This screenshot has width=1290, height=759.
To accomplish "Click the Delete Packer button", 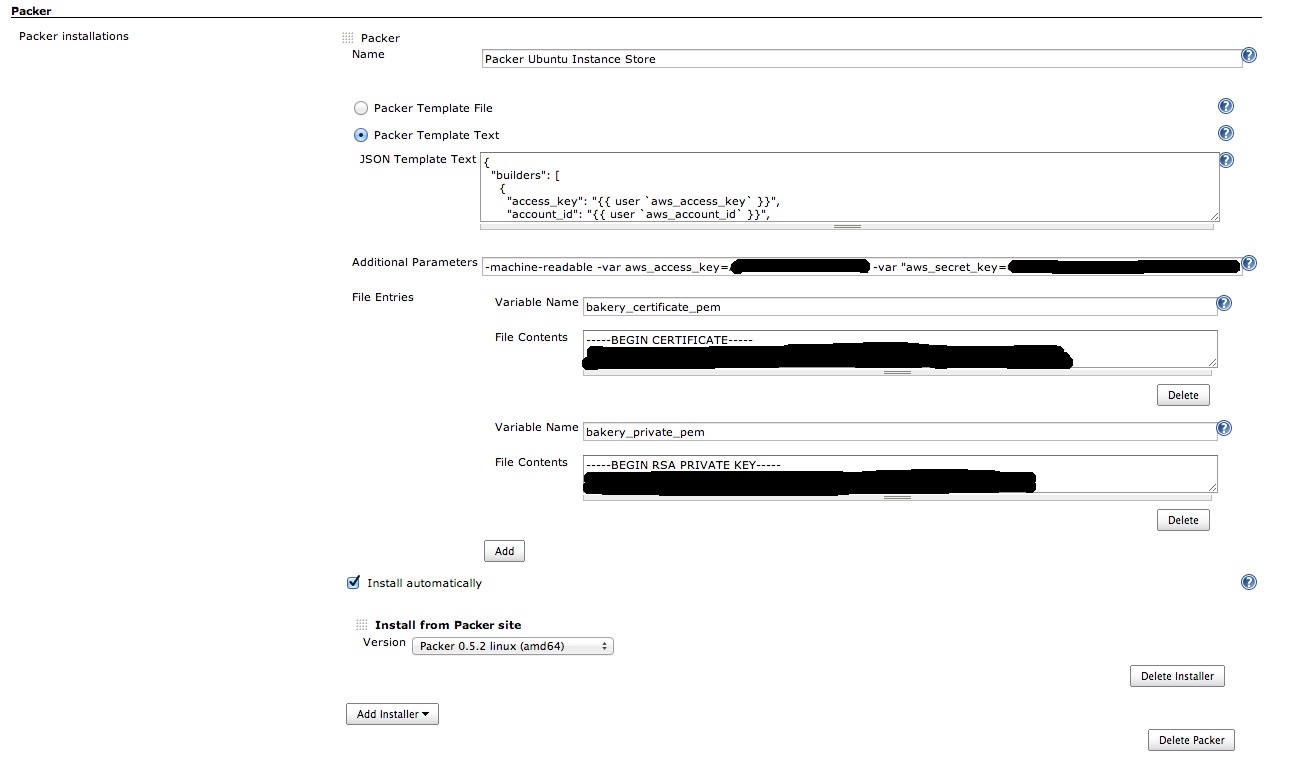I will (x=1191, y=739).
